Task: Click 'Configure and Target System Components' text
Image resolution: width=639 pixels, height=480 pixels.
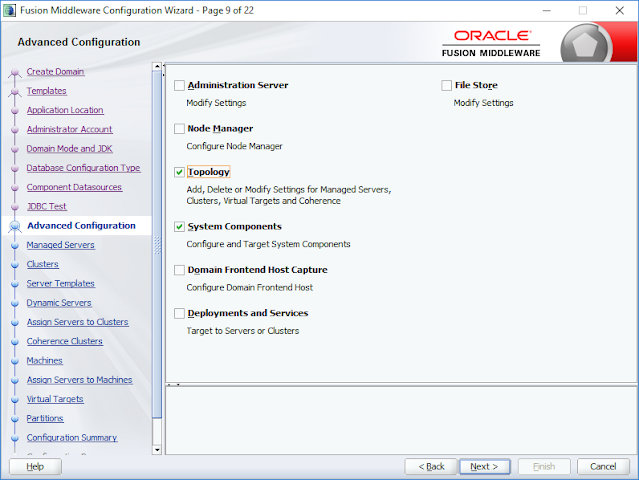Action: click(268, 244)
